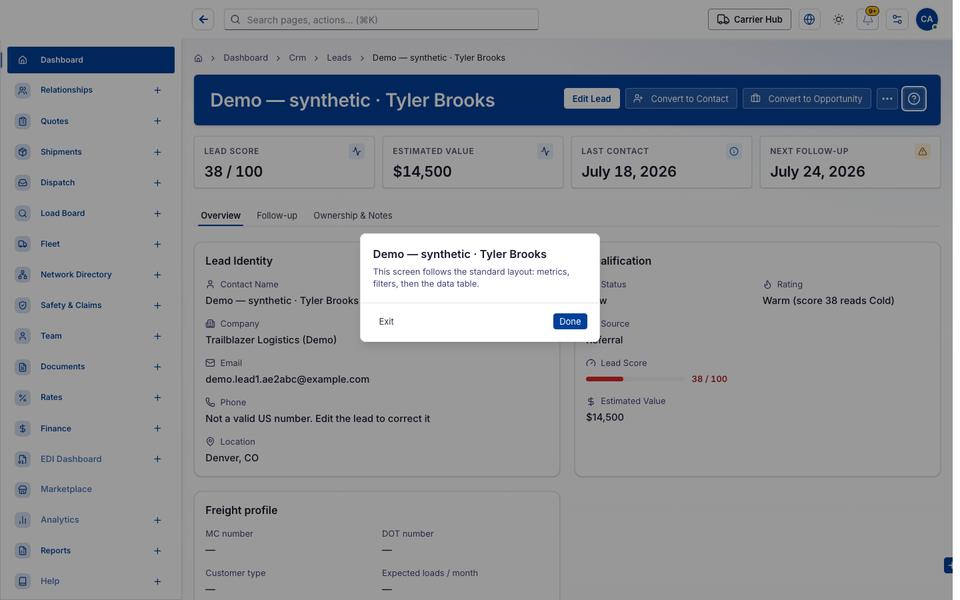Image resolution: width=960 pixels, height=600 pixels.
Task: Click the Lead Score activity icon
Action: tap(356, 151)
